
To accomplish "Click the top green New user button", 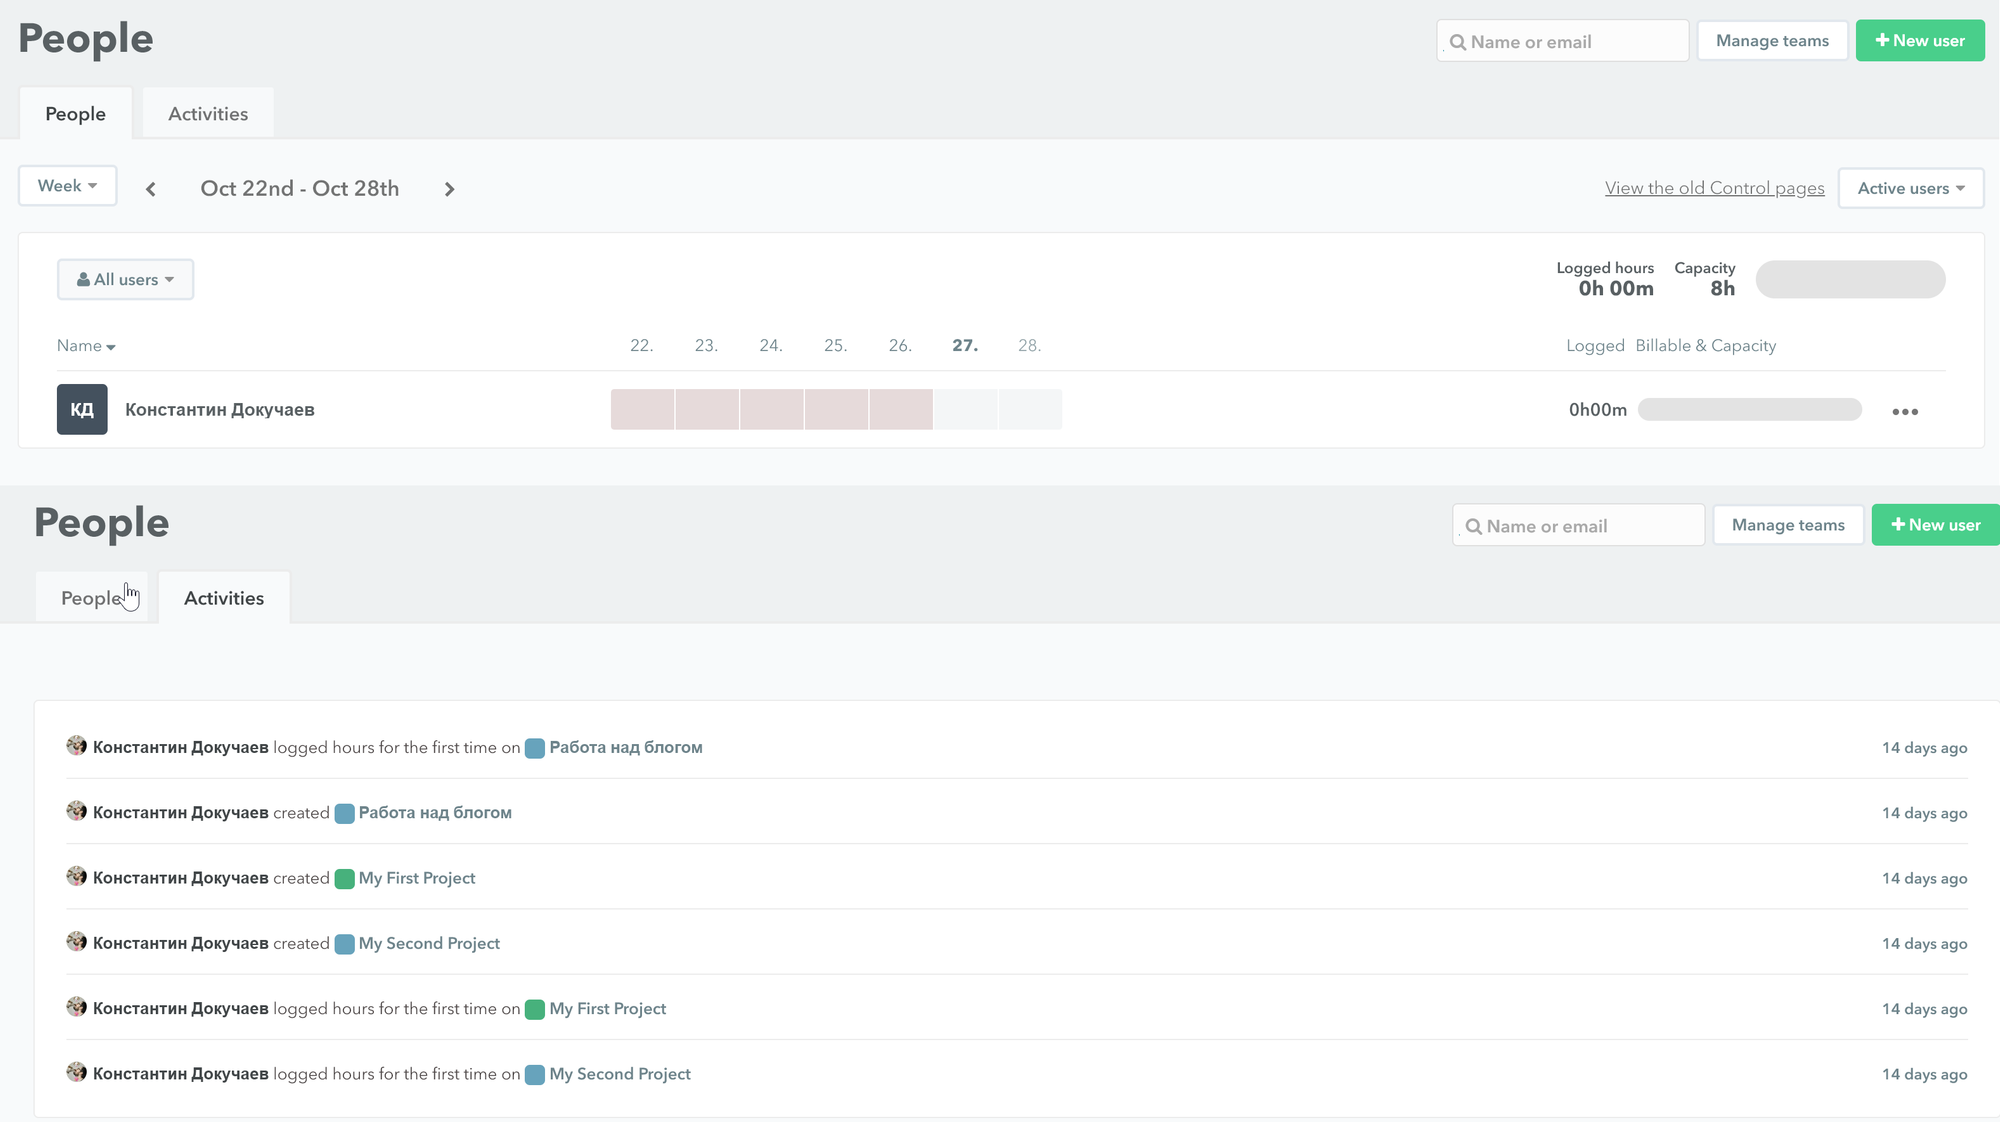I will (x=1920, y=41).
